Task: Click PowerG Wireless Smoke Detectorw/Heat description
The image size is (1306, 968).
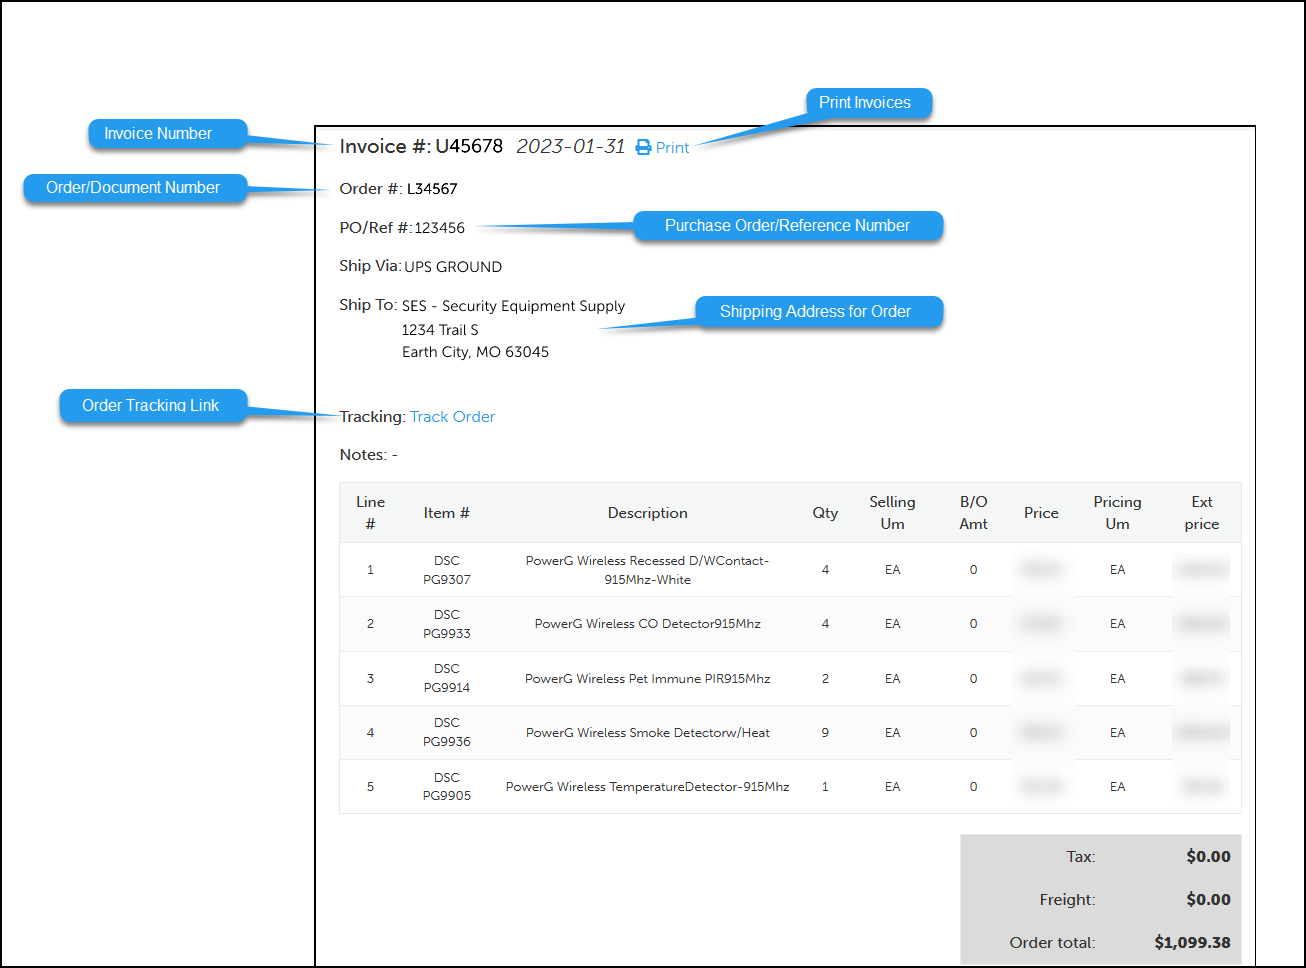Action: point(648,733)
